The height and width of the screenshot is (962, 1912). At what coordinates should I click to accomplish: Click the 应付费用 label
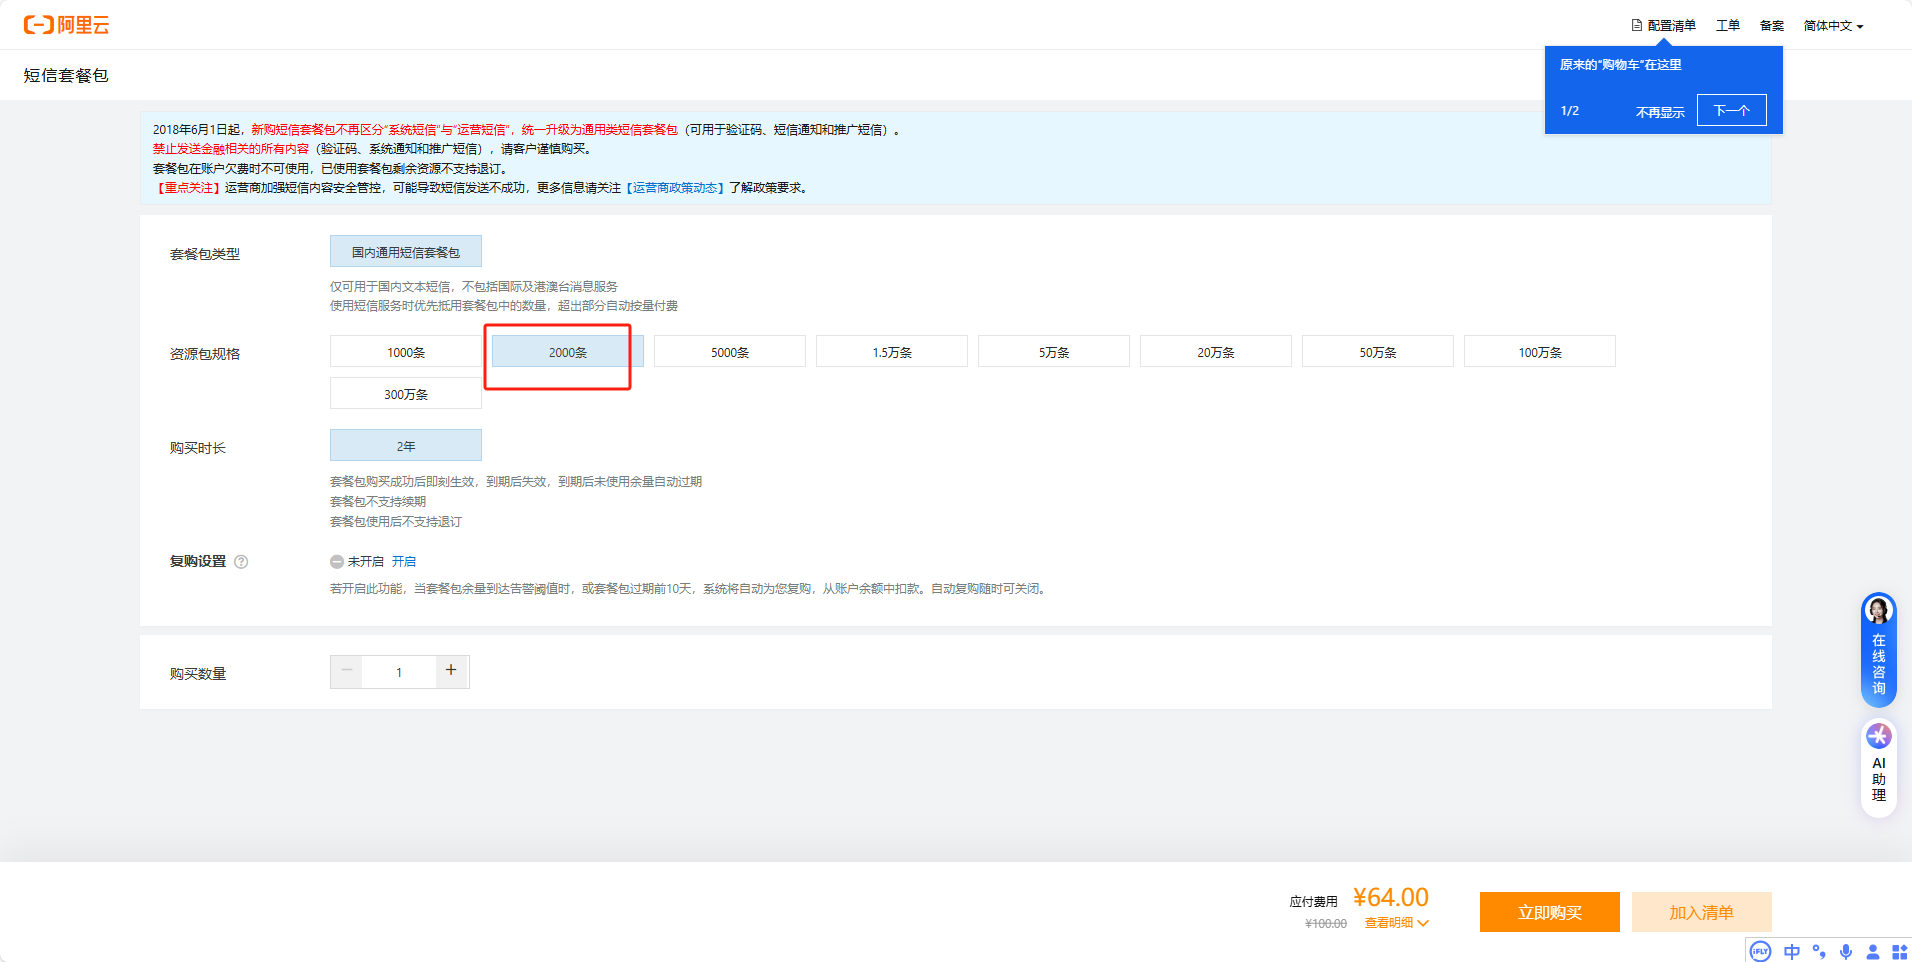click(1313, 902)
